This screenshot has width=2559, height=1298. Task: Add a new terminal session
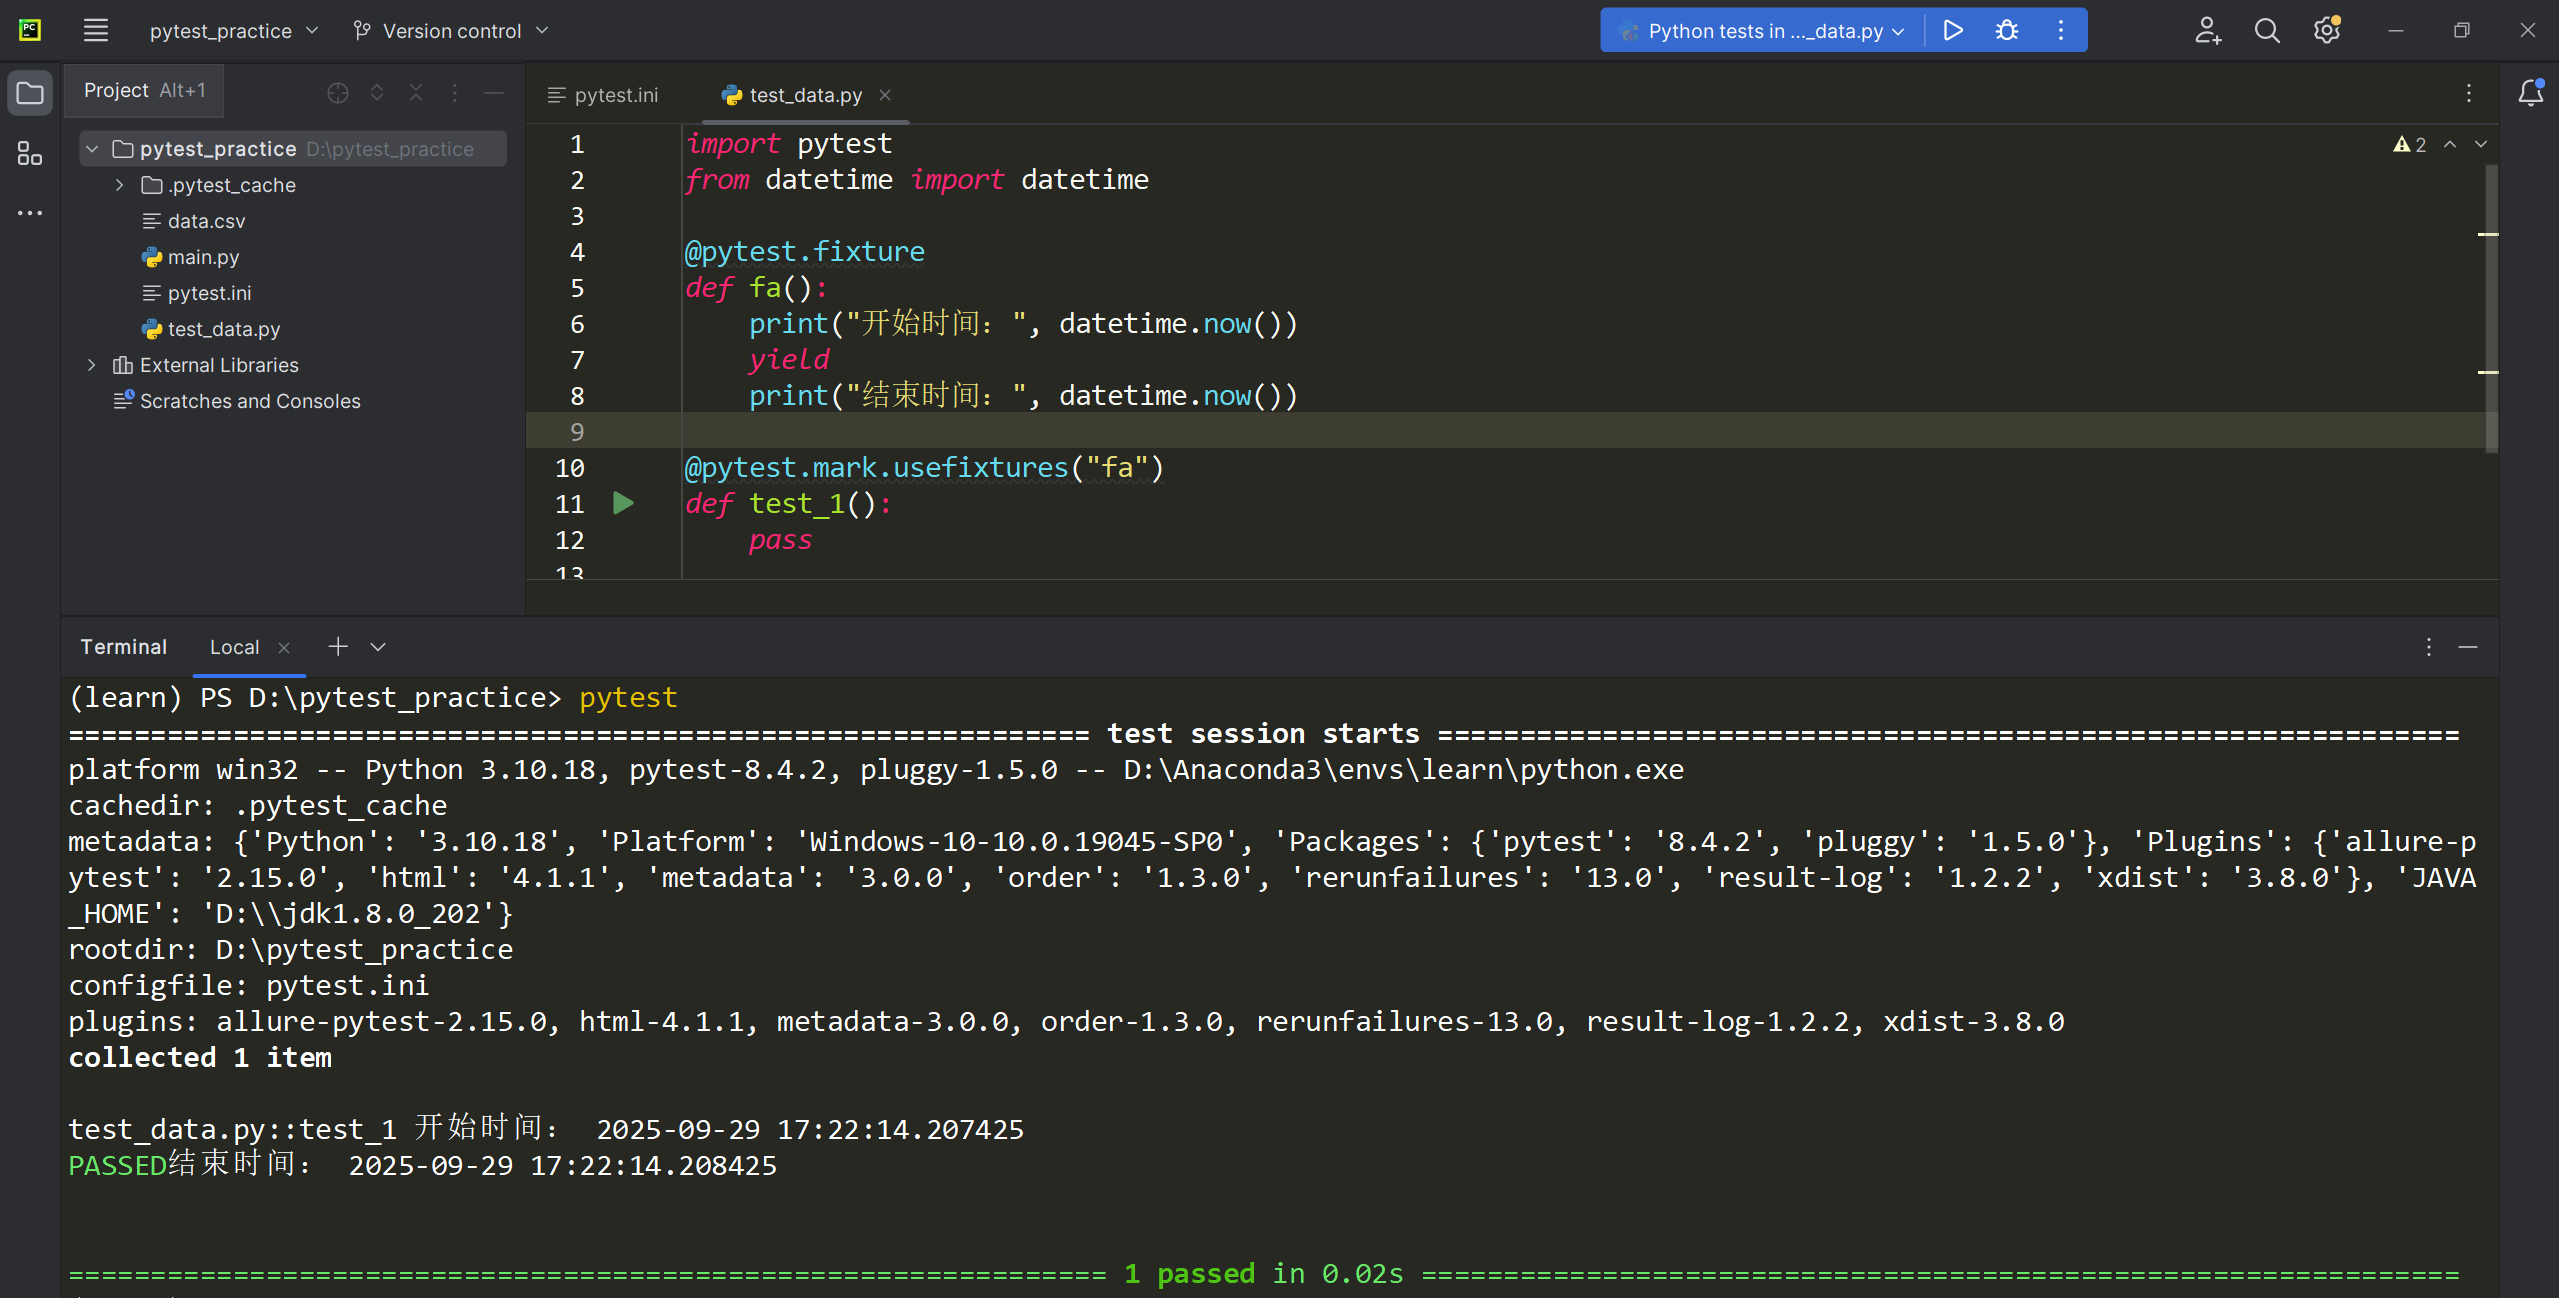338,647
